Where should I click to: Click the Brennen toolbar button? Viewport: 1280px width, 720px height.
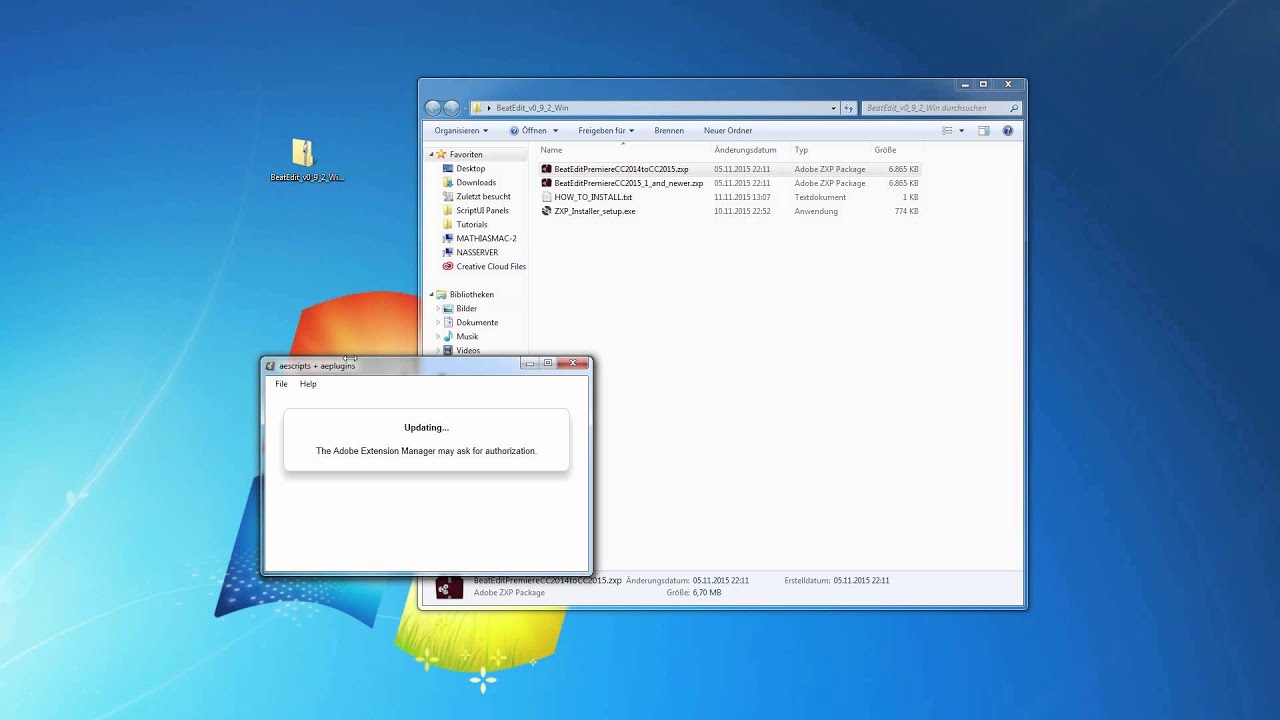669,131
